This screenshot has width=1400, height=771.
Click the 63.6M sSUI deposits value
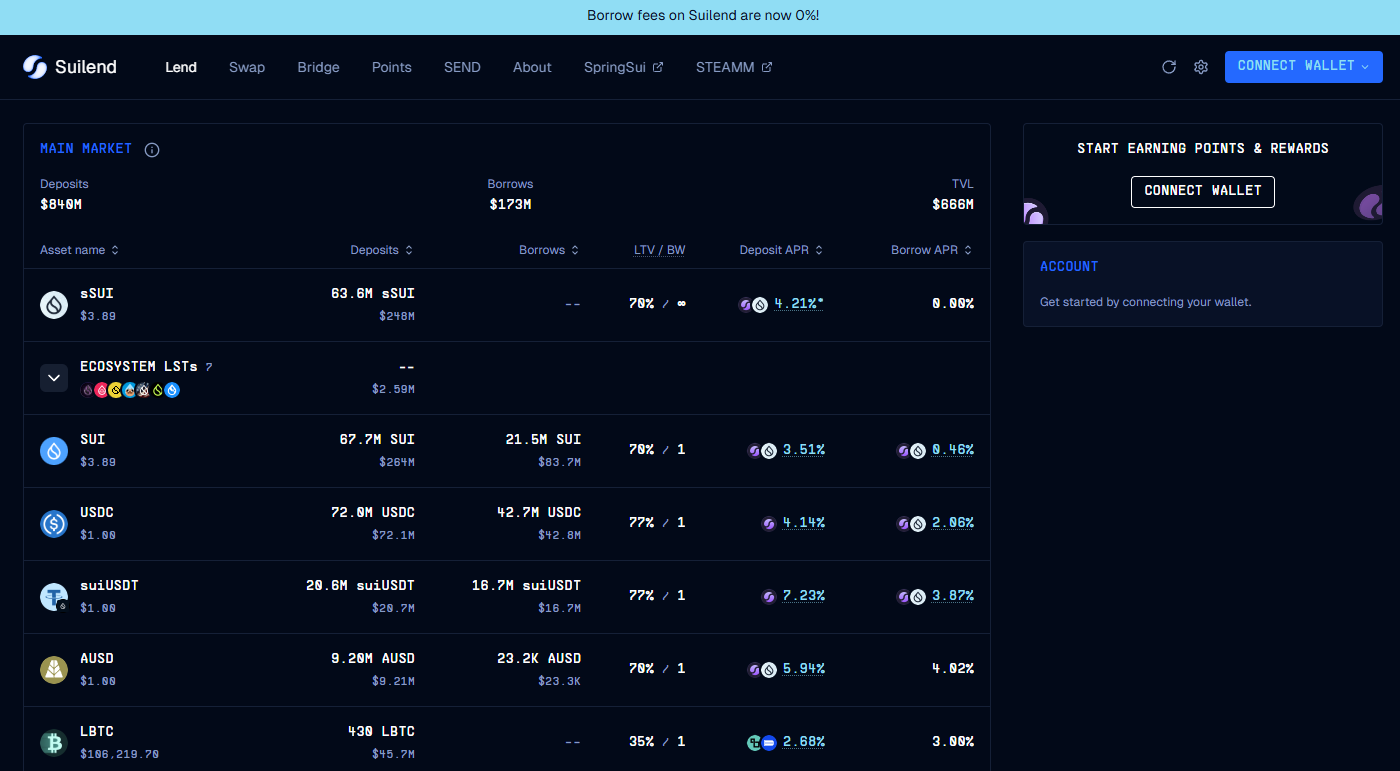click(373, 294)
